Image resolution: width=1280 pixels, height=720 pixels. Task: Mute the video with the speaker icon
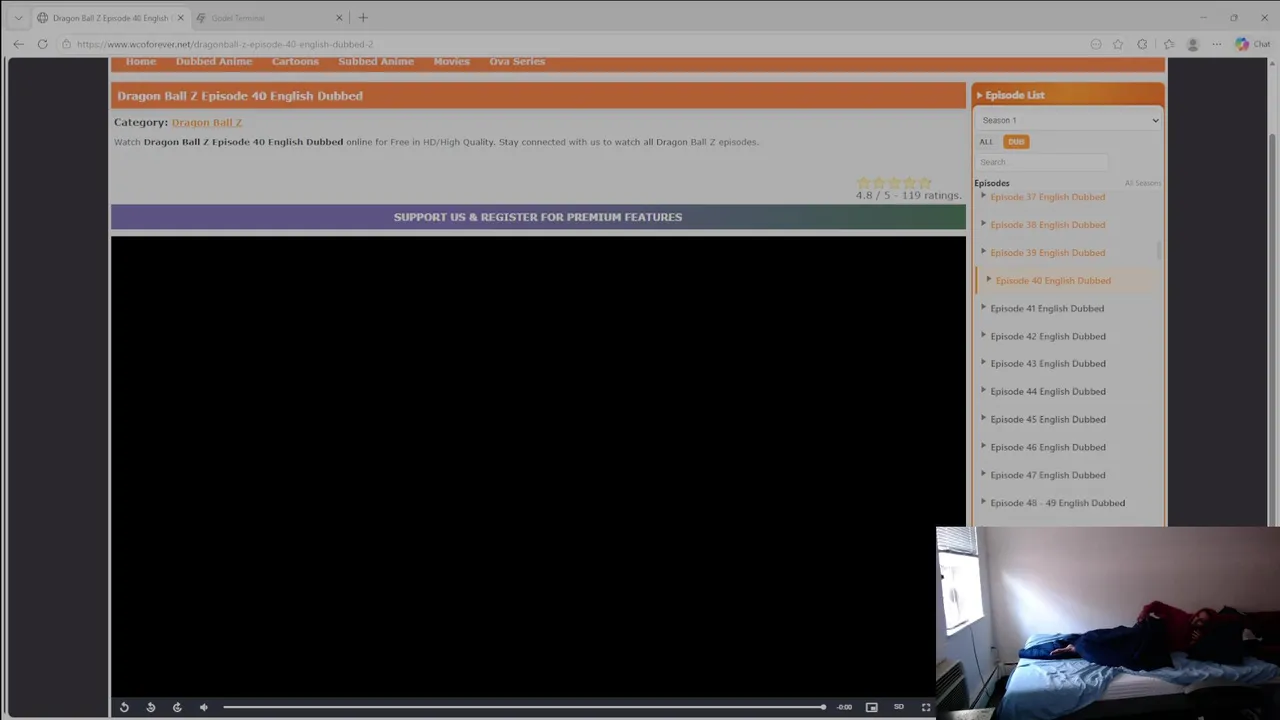click(x=204, y=707)
